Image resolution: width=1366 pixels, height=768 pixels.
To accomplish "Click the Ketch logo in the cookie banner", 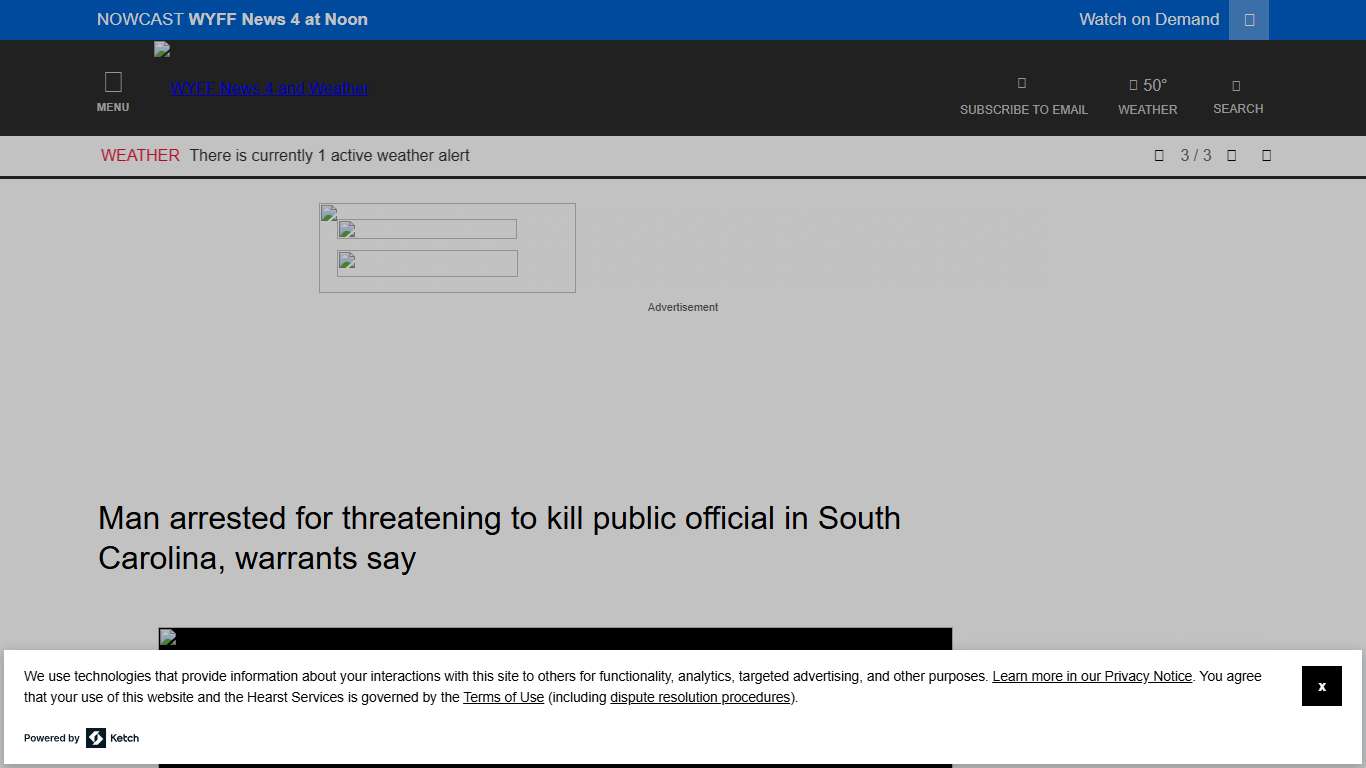I will (97, 738).
